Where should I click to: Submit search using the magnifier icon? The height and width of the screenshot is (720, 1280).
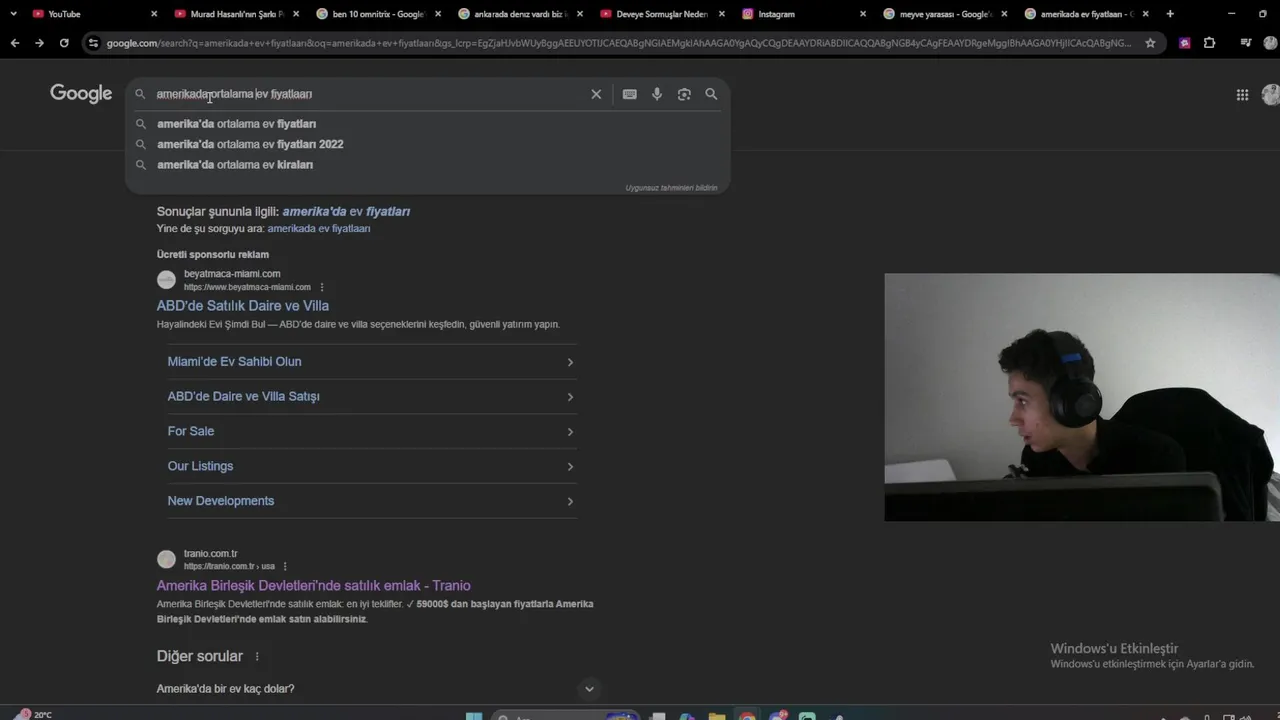(x=711, y=94)
